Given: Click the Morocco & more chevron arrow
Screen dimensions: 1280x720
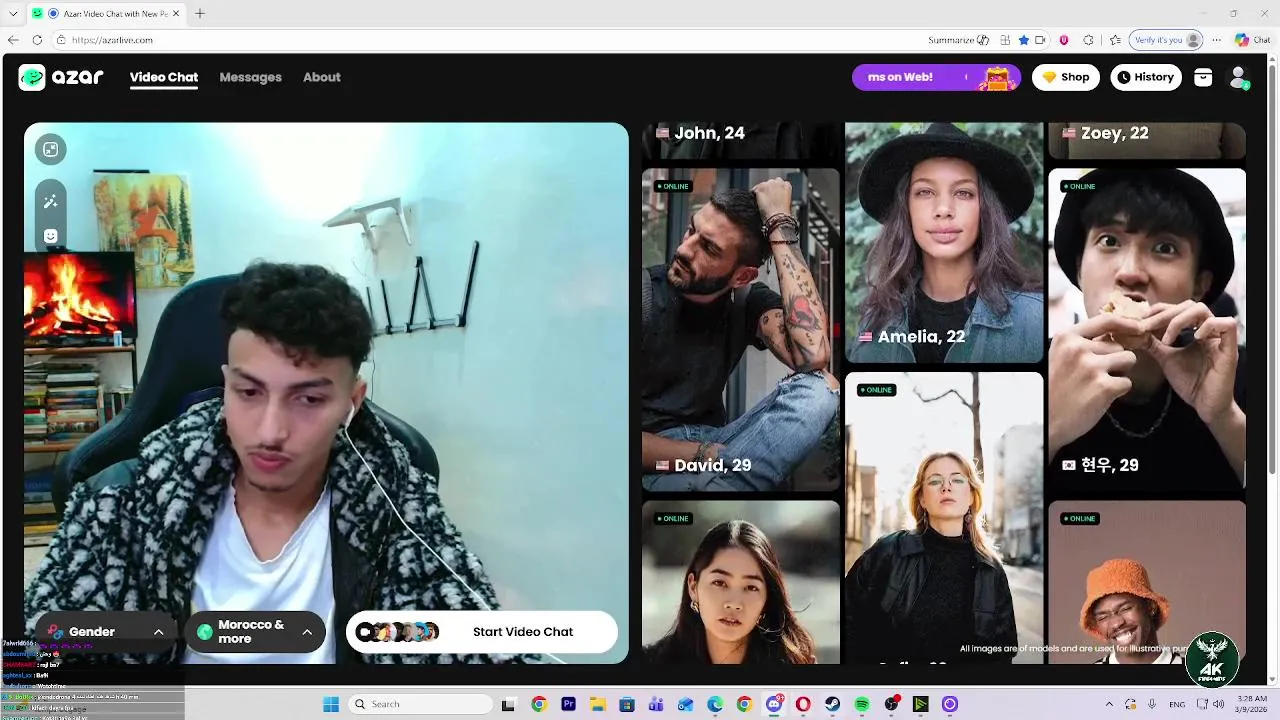Looking at the screenshot, I should [x=307, y=632].
